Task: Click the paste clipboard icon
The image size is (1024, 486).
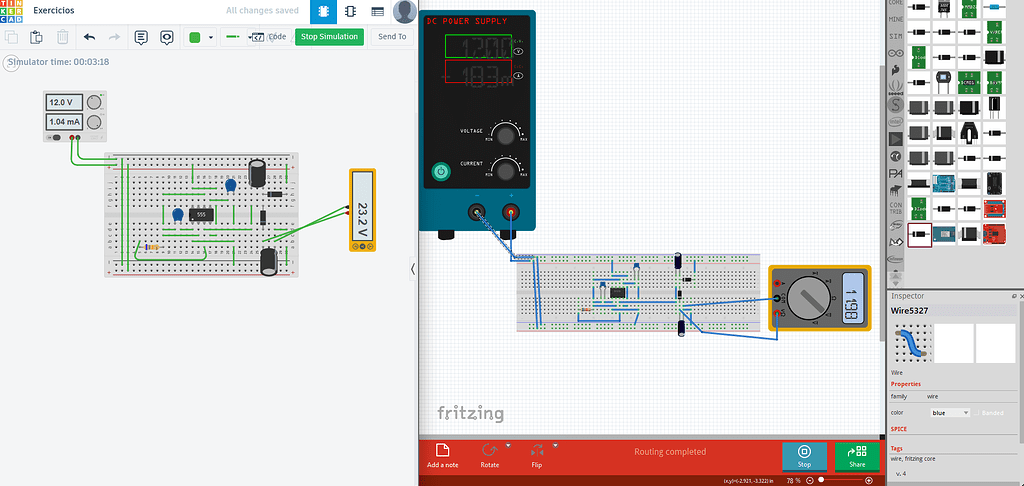Action: pos(37,37)
